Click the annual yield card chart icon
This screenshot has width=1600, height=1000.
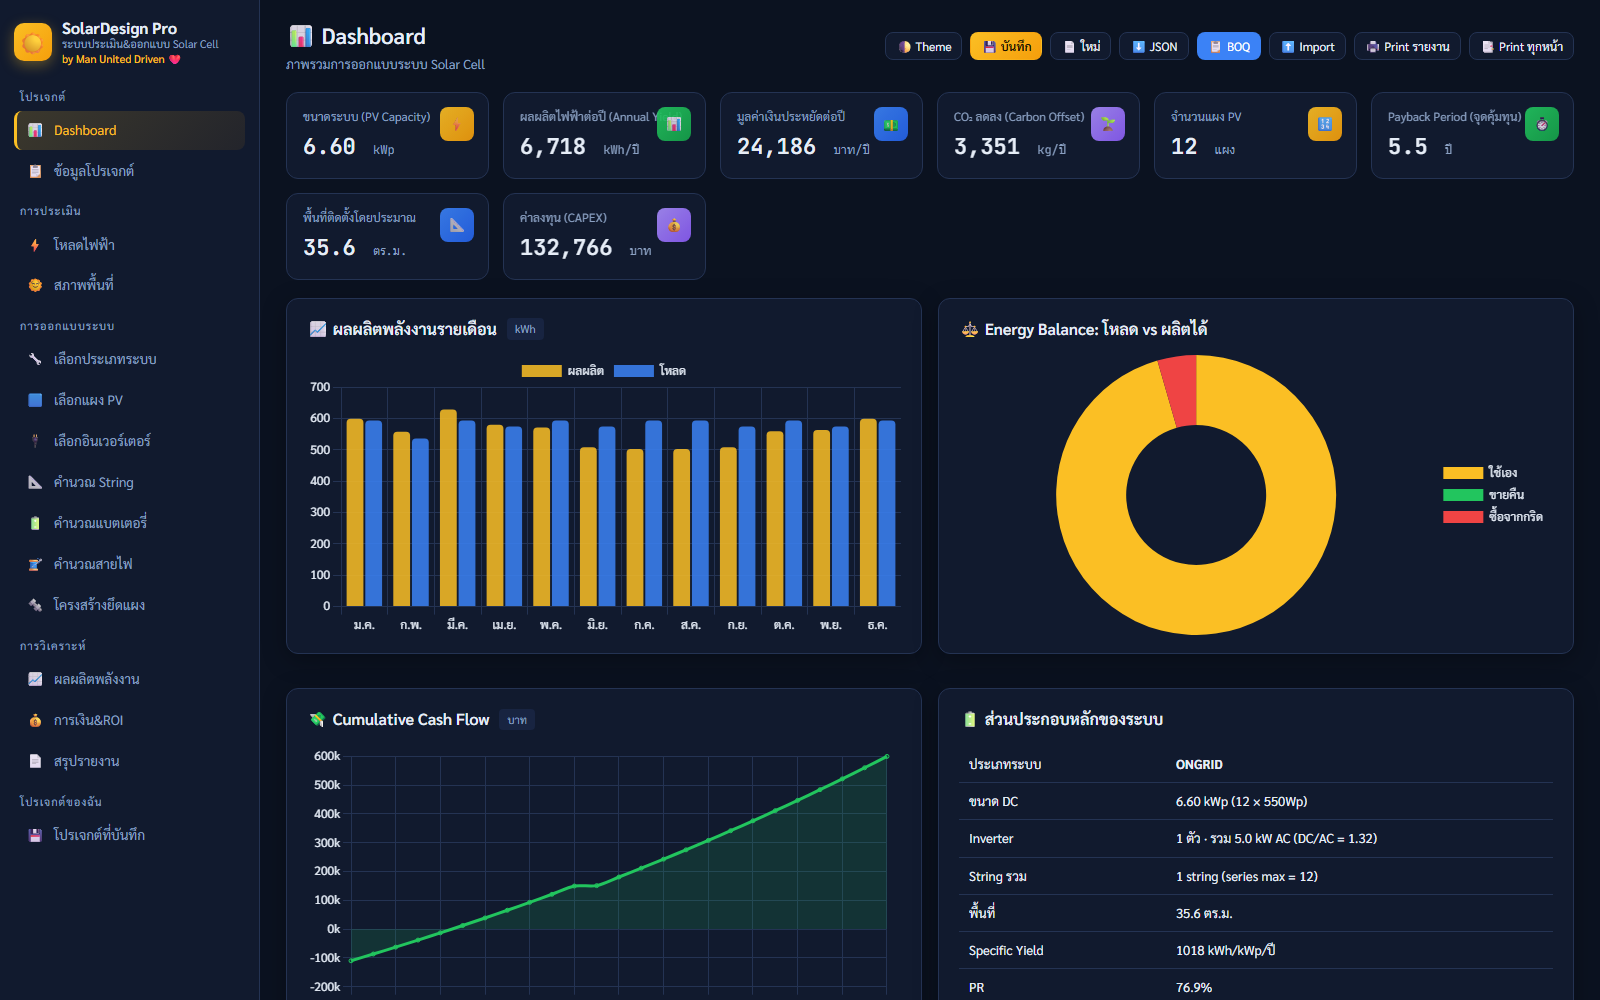674,124
